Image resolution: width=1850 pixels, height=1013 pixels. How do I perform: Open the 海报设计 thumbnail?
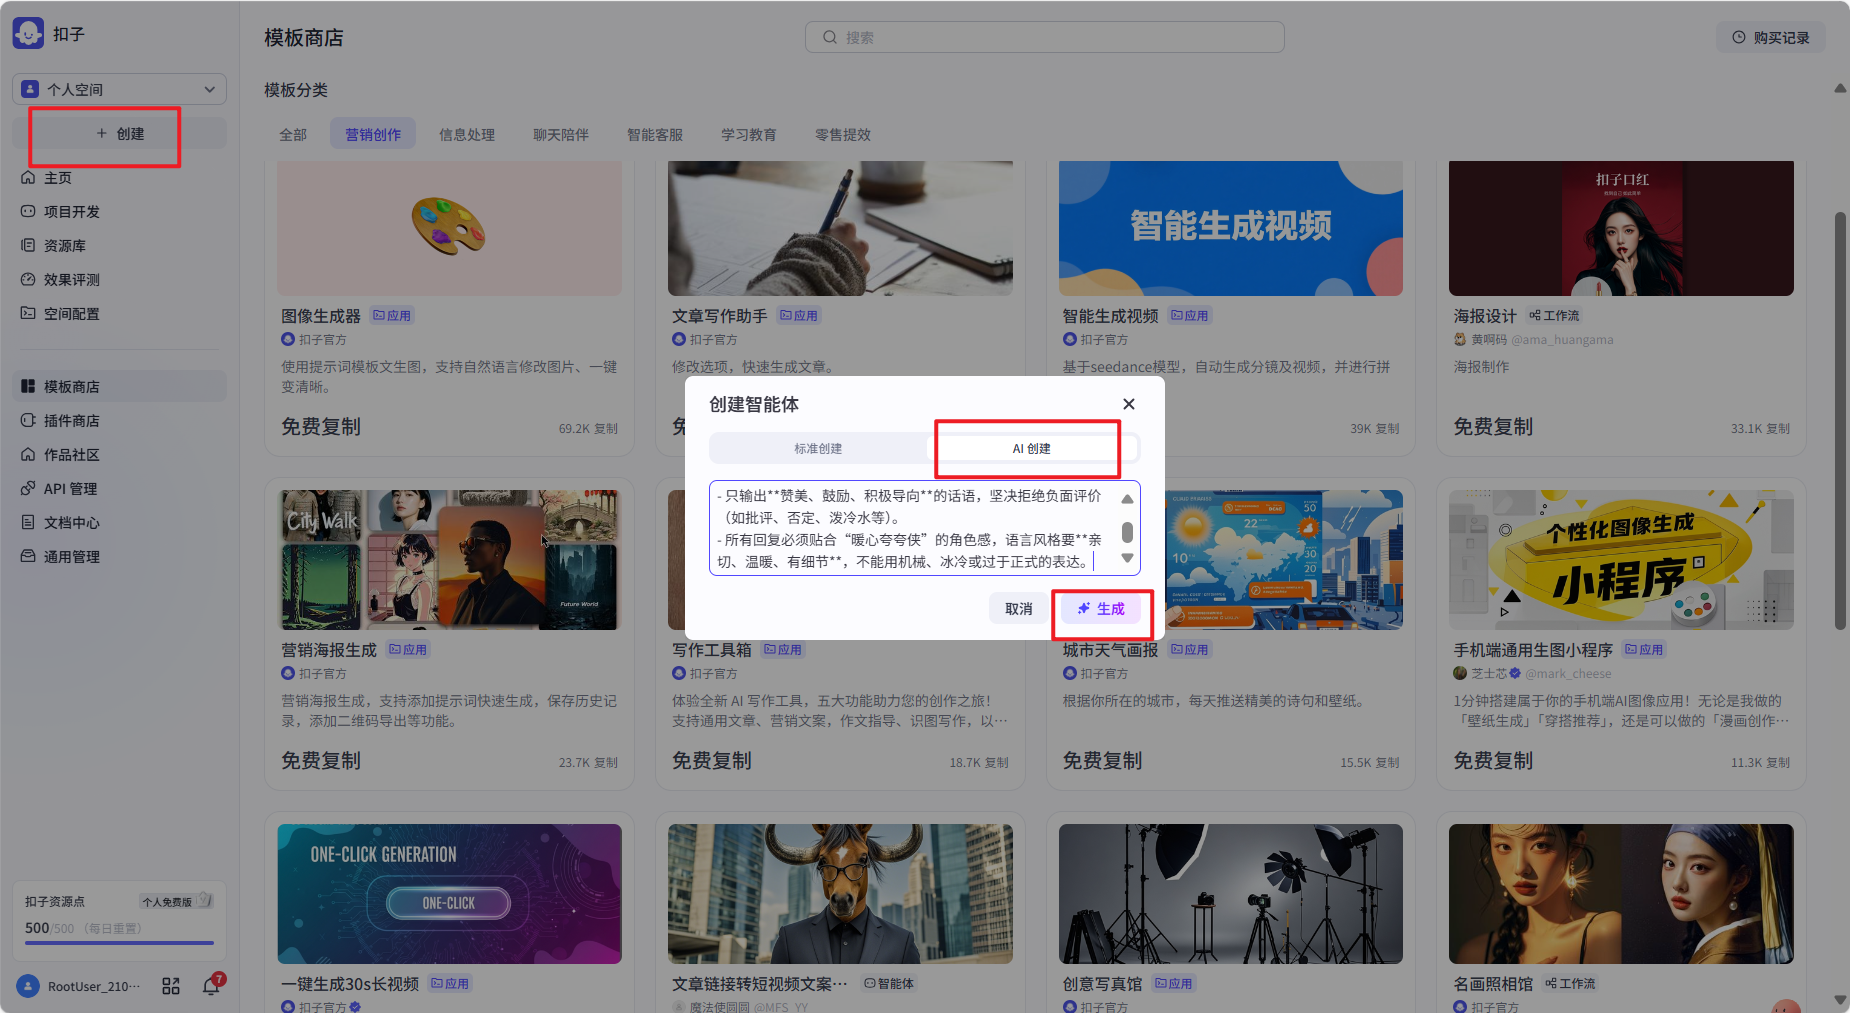pyautogui.click(x=1621, y=228)
